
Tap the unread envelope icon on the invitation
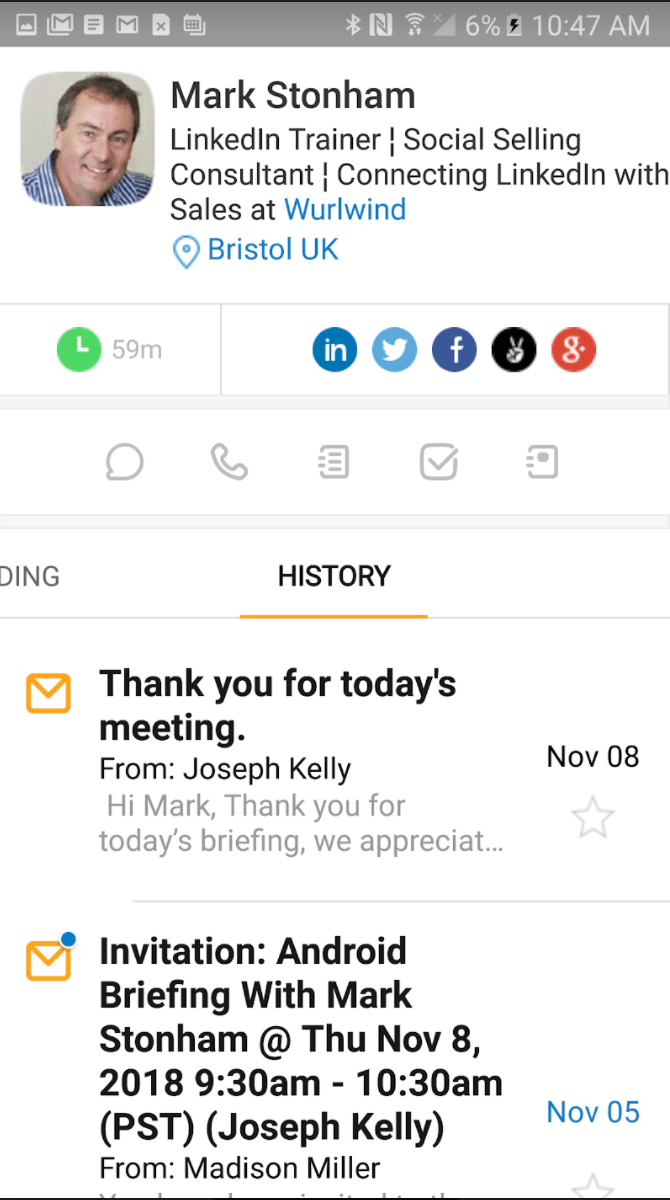[49, 960]
